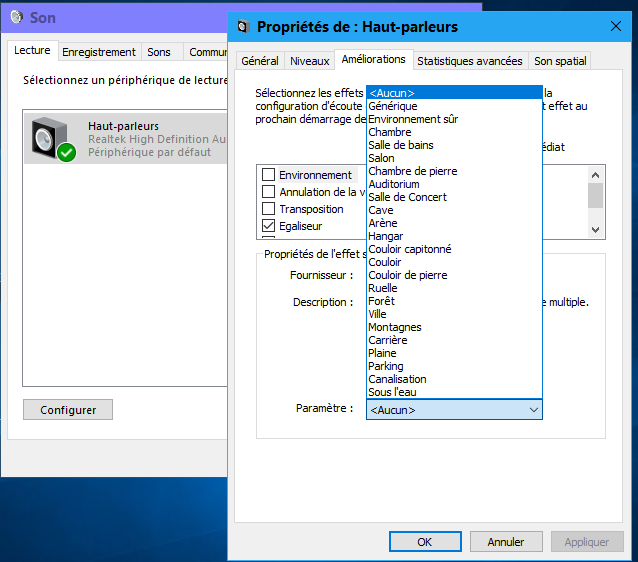Close the Propriétés de Haut-parleurs dialog
Image resolution: width=638 pixels, height=562 pixels.
tap(614, 27)
